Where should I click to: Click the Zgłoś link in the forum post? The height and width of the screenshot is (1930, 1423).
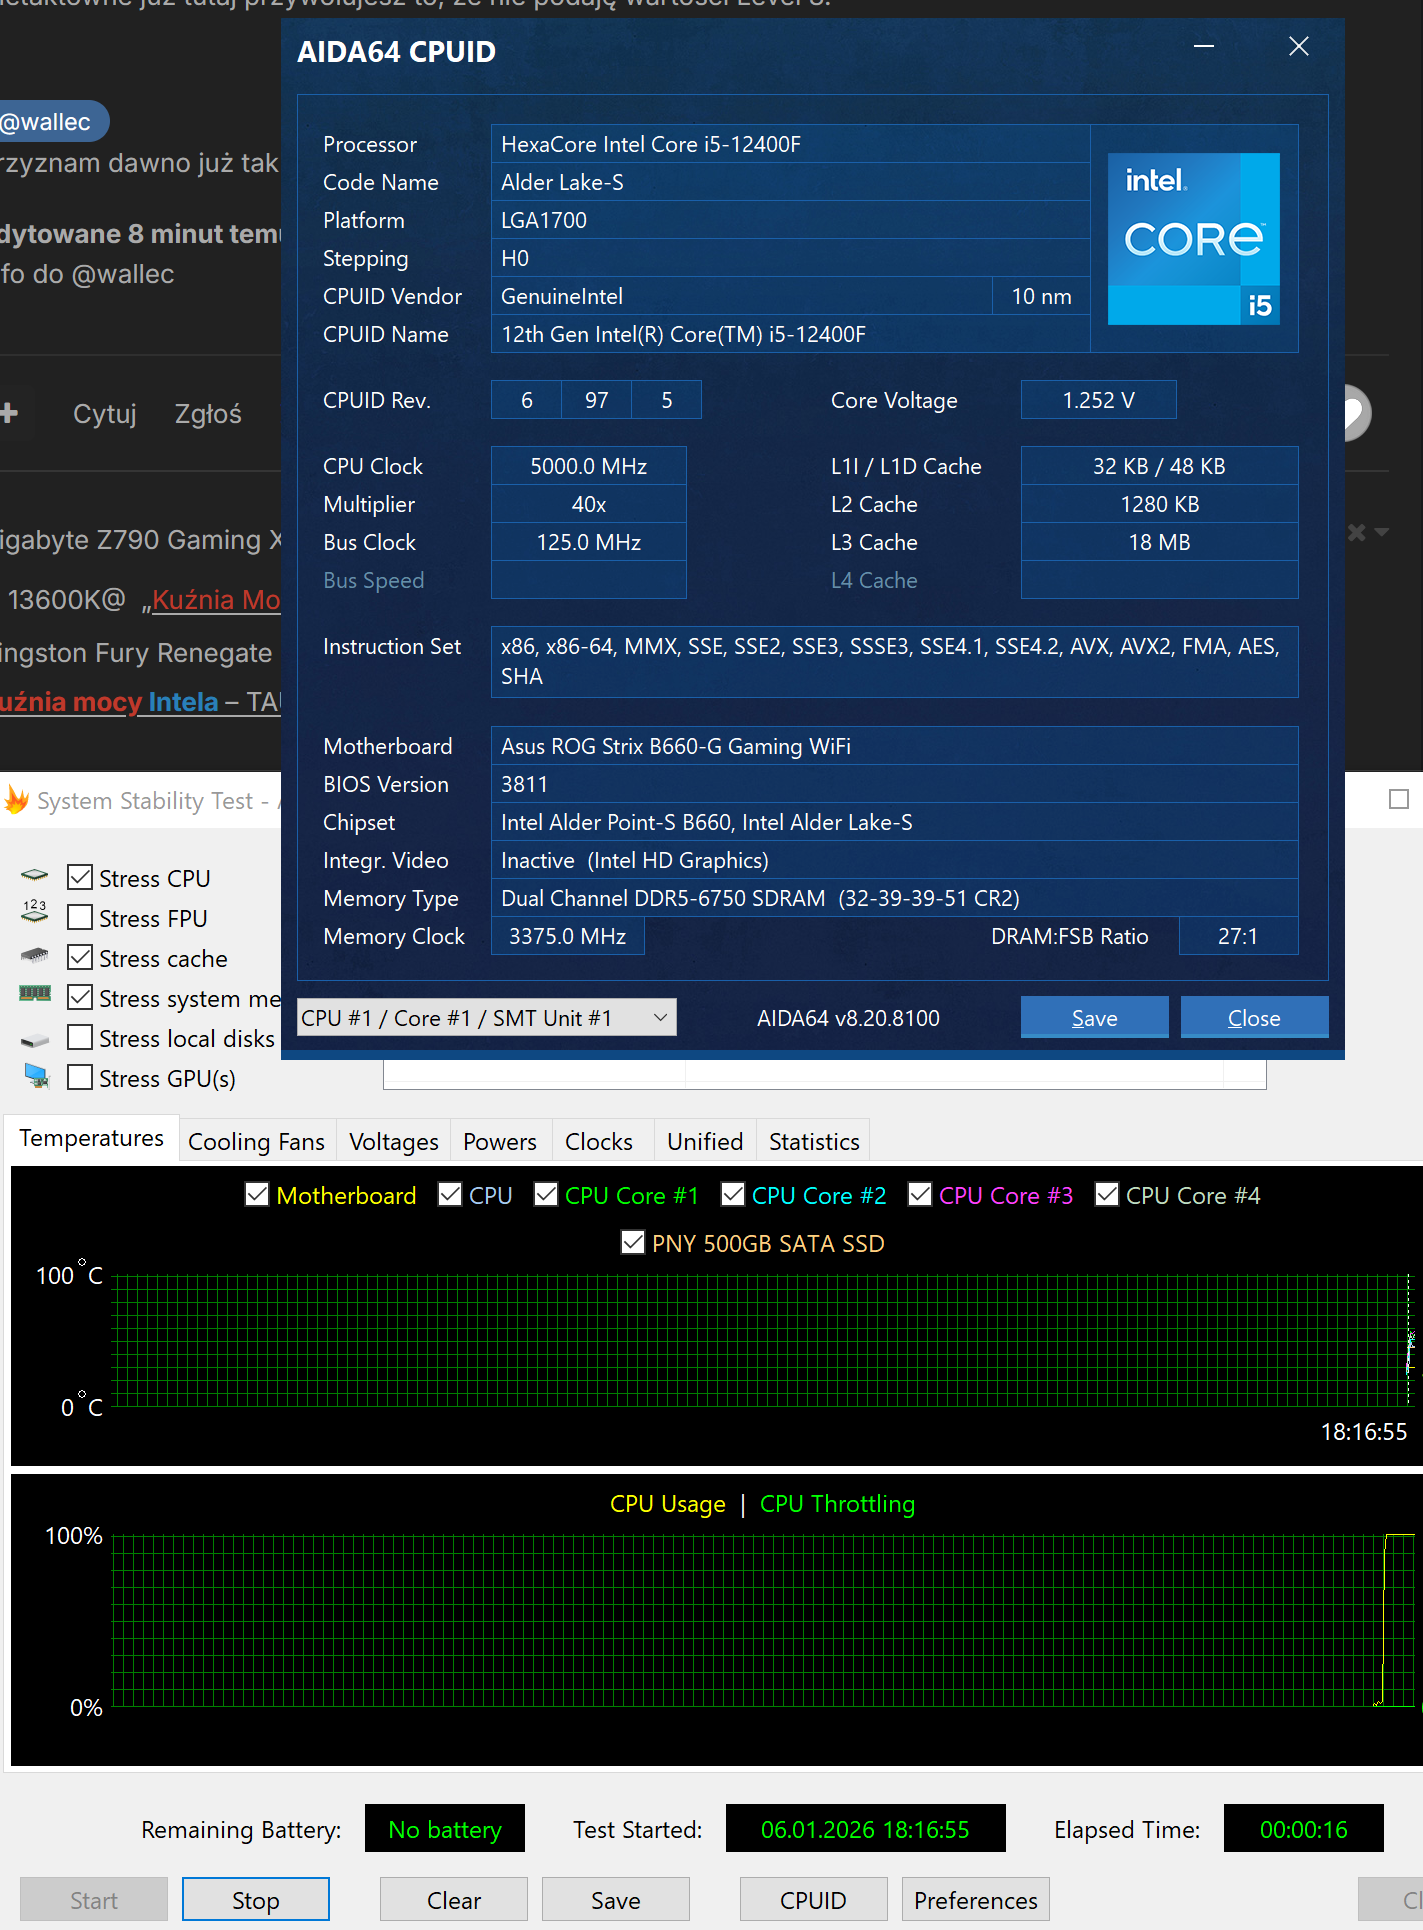208,413
